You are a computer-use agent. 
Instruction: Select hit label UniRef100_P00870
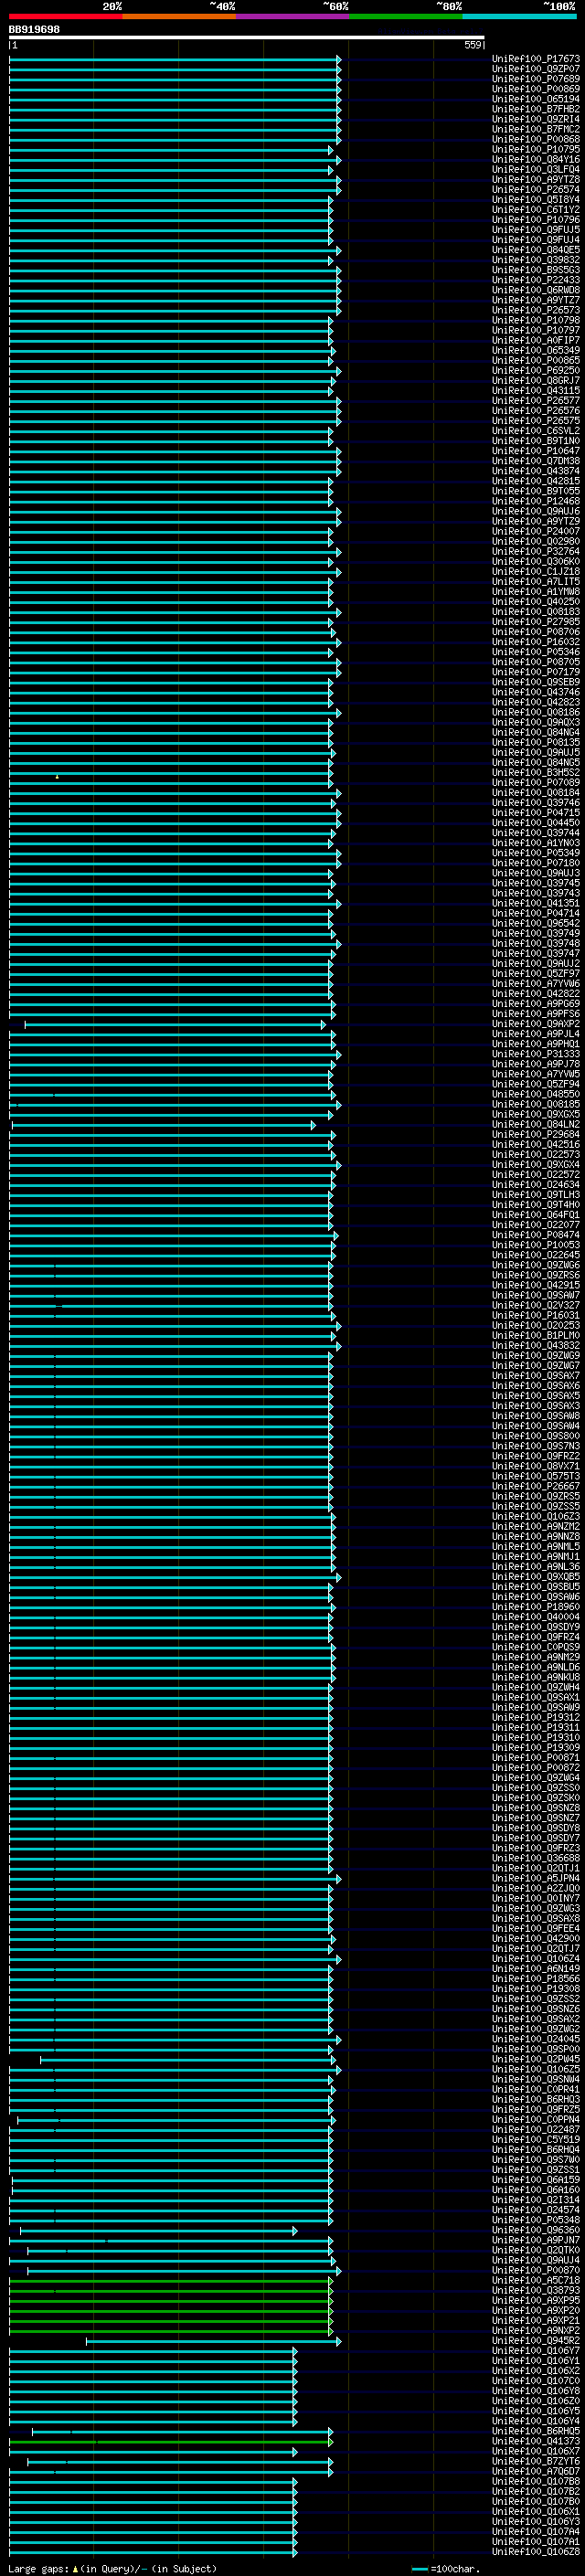[536, 2271]
